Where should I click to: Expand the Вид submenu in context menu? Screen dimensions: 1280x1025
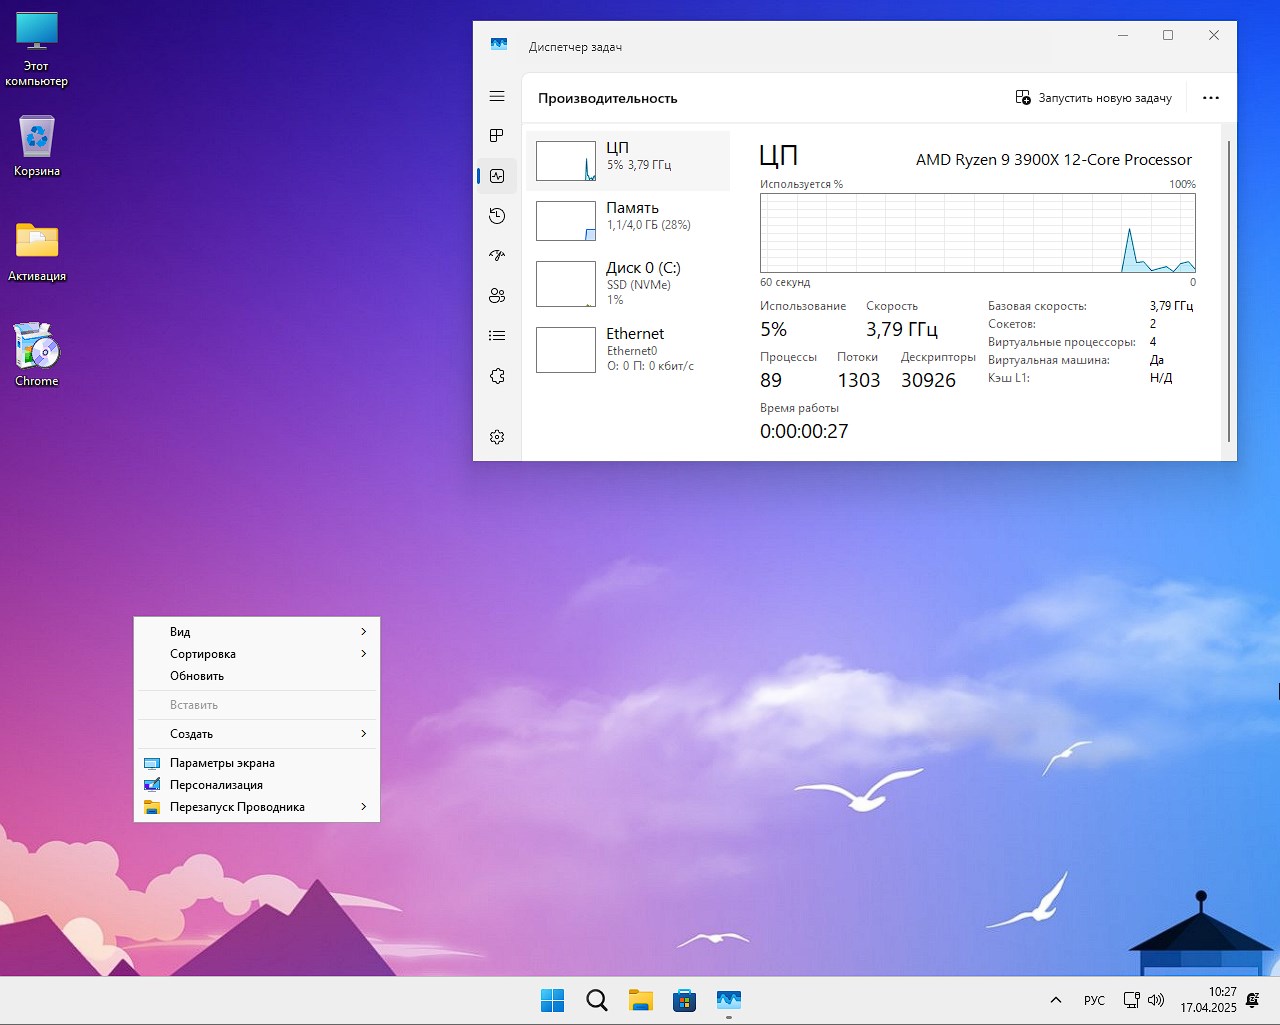[x=257, y=632]
